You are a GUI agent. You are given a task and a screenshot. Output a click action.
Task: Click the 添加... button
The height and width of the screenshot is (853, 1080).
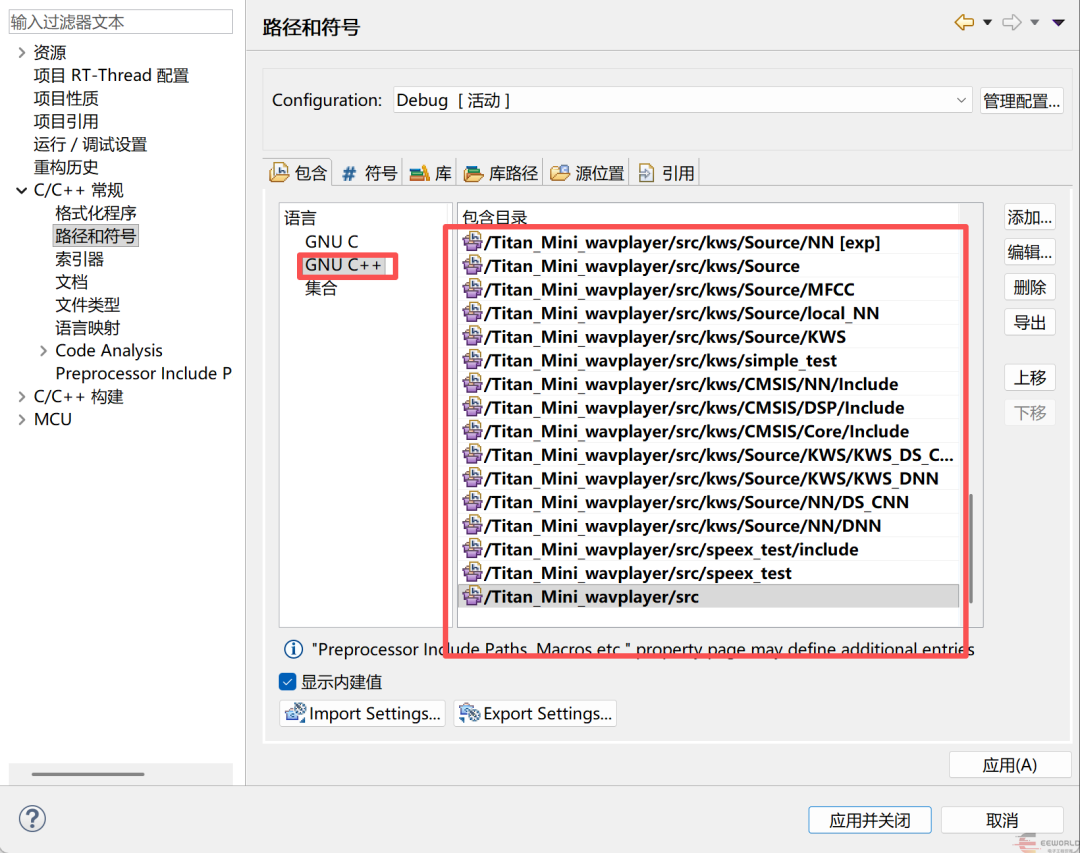[1030, 218]
